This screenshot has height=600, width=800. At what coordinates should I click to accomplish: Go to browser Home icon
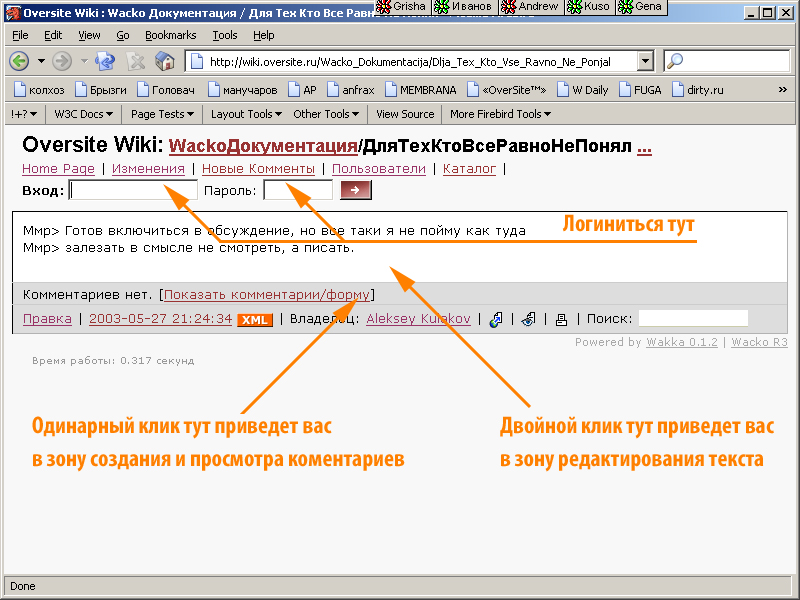(x=165, y=61)
